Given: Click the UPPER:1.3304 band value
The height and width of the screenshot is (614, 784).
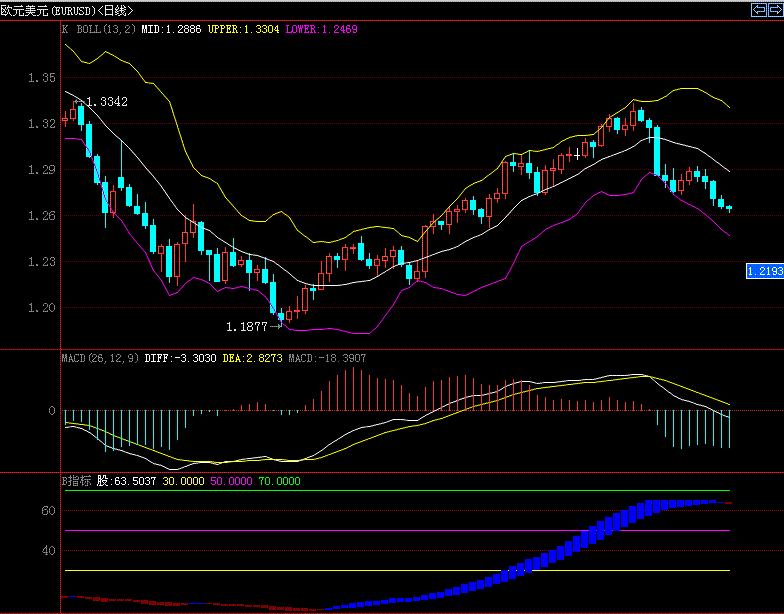Looking at the screenshot, I should 244,29.
